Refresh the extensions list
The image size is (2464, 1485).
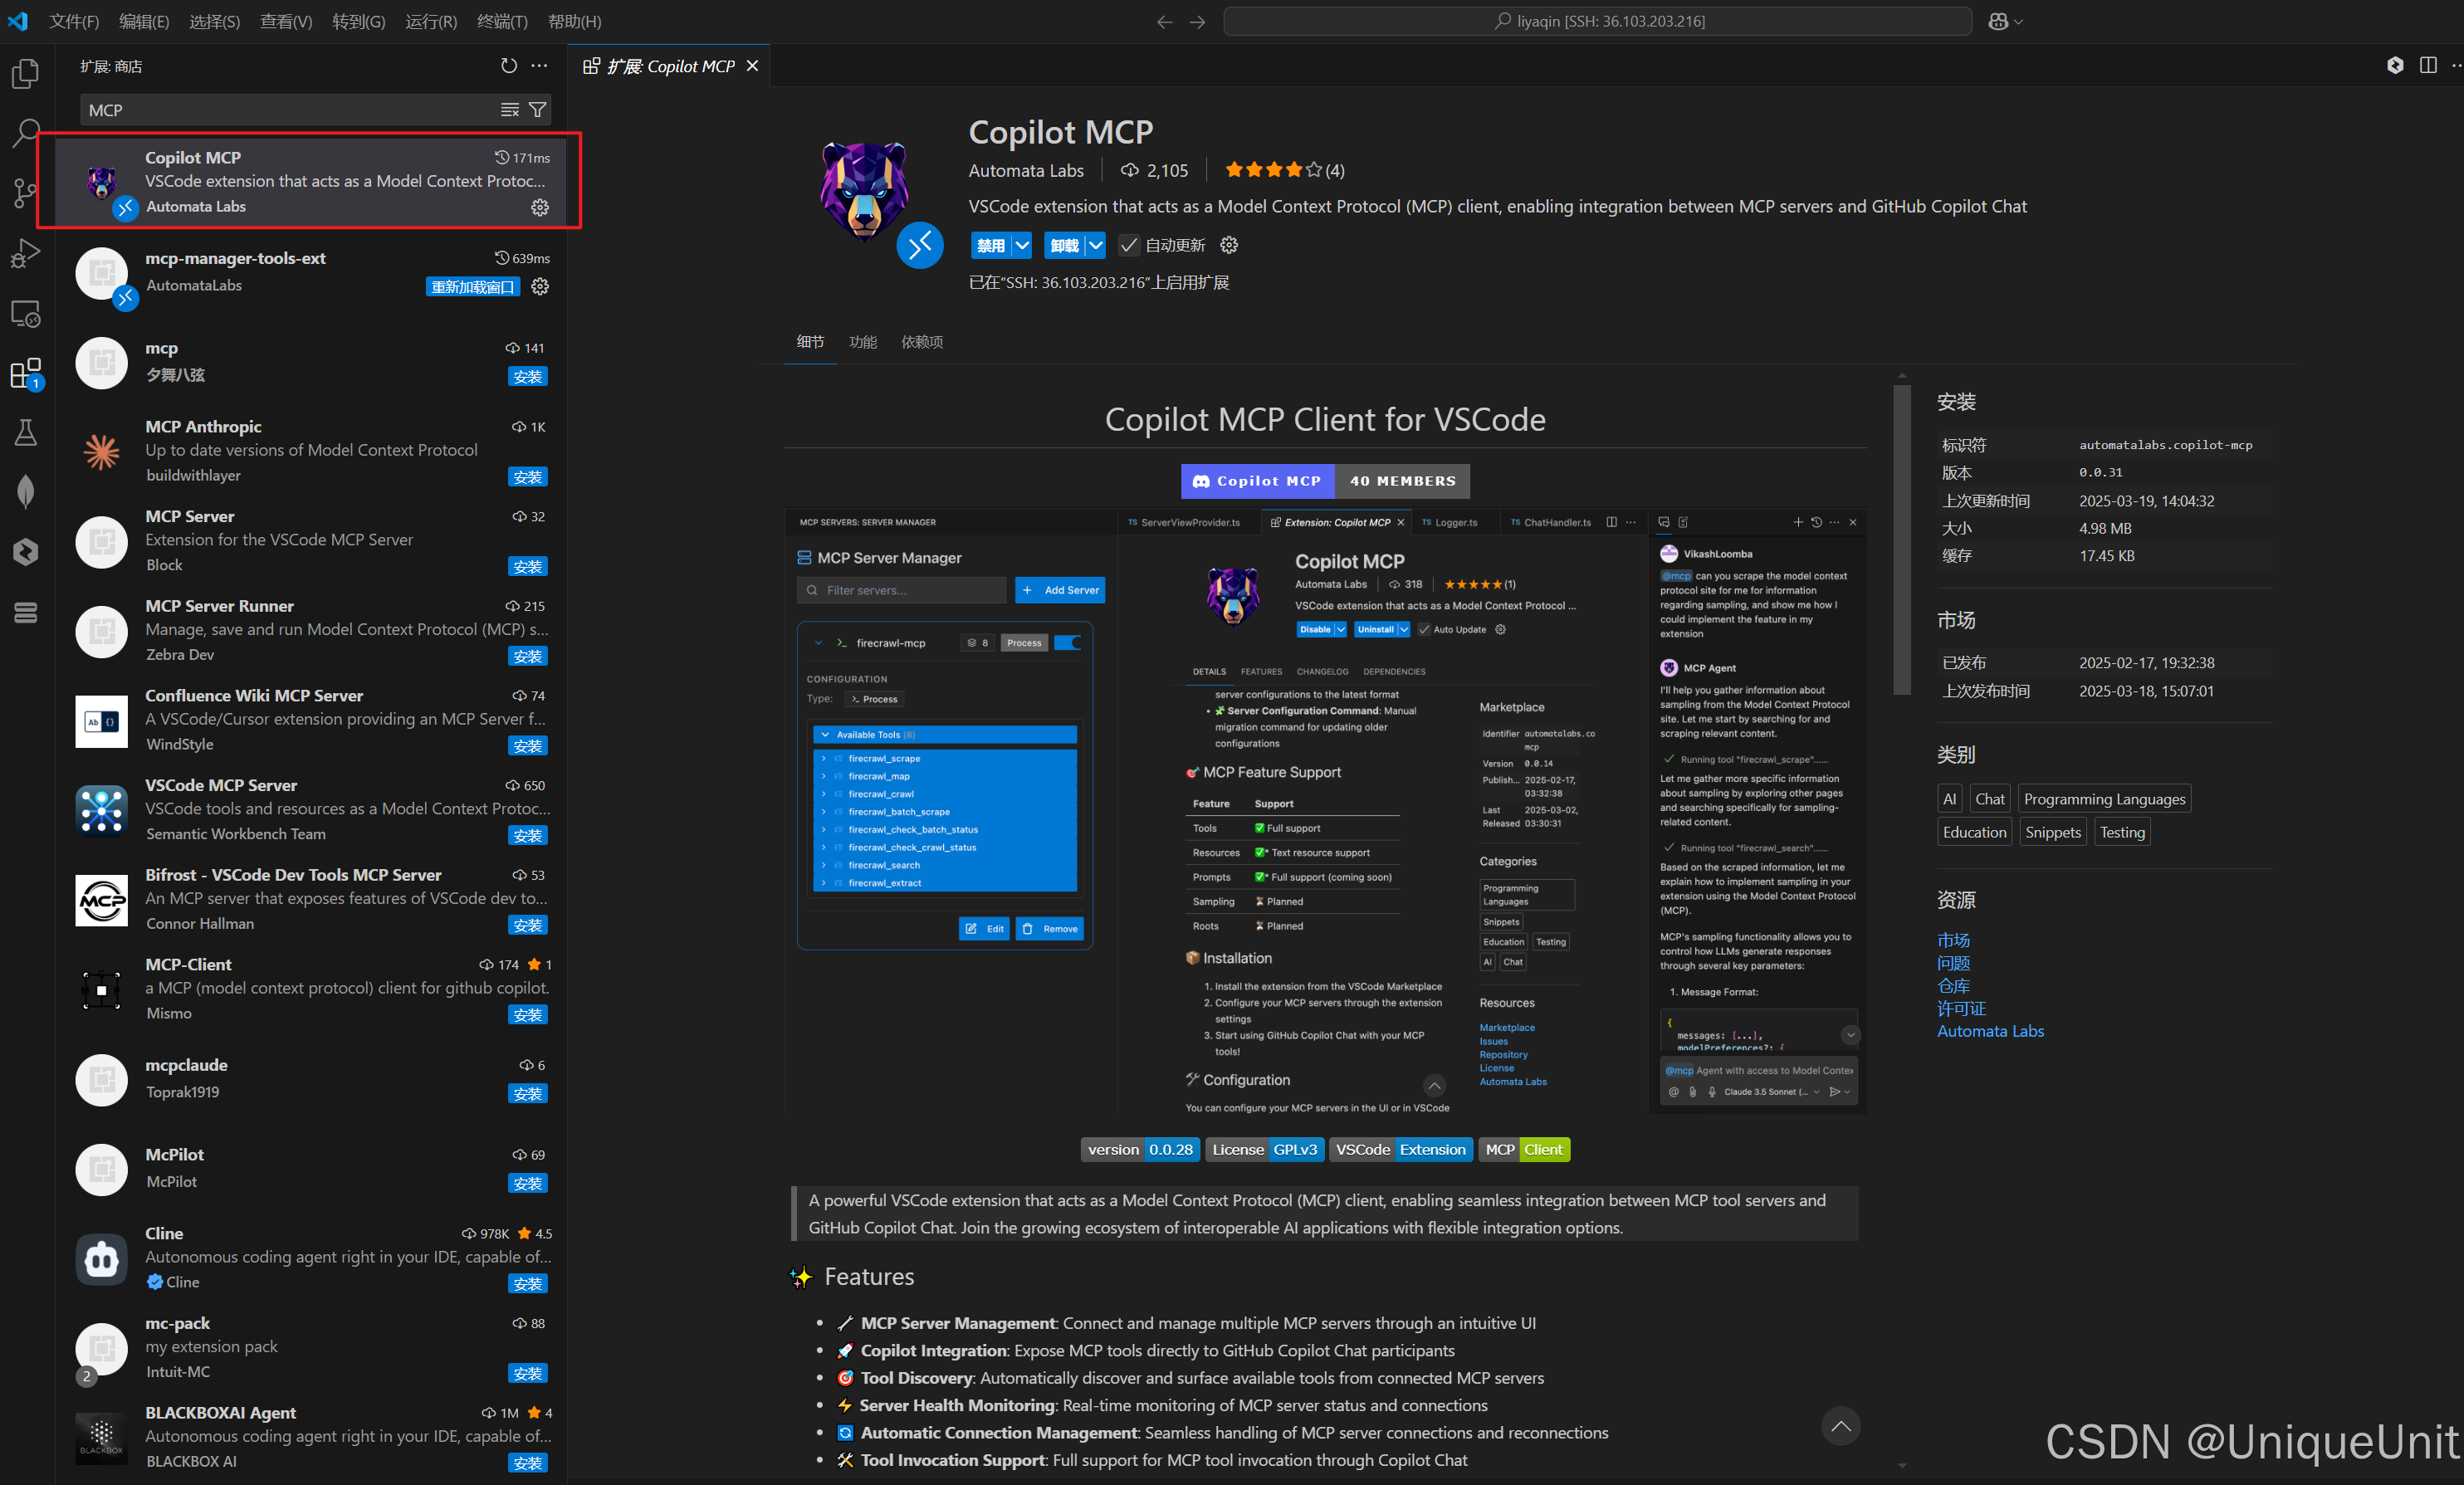pos(508,66)
